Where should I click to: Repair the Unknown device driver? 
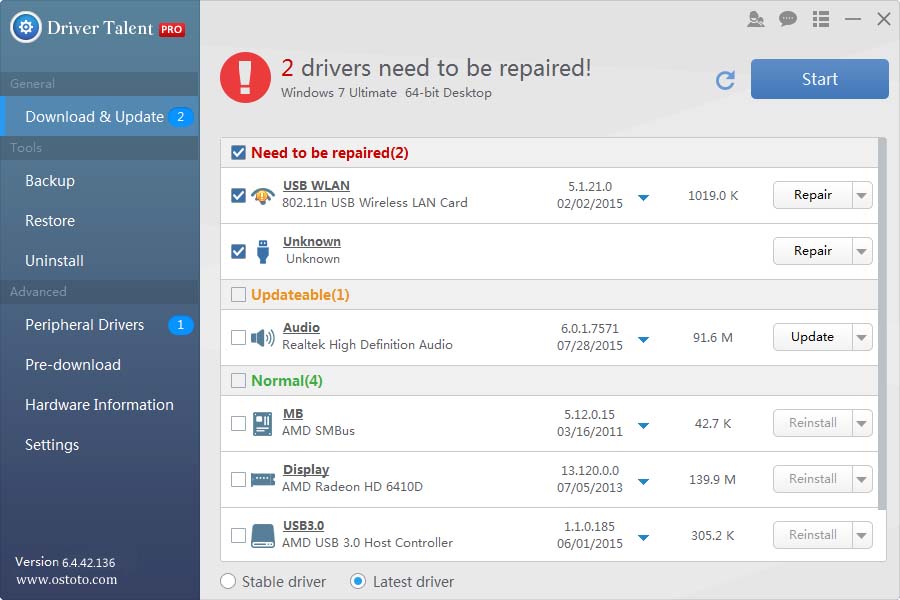813,251
